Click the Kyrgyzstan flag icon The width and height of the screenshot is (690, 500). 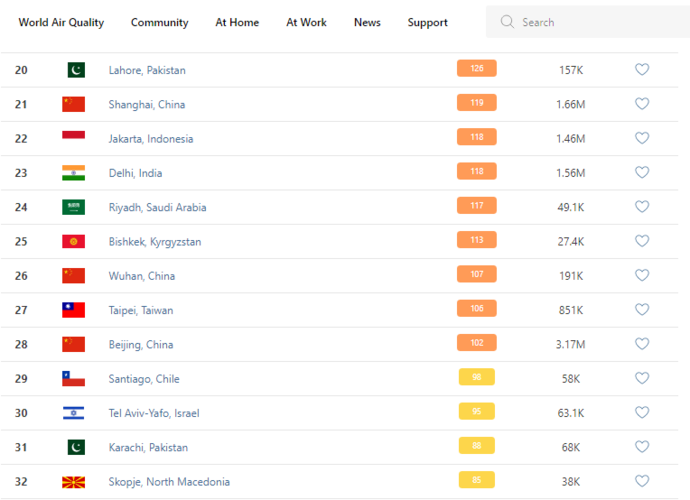point(74,241)
